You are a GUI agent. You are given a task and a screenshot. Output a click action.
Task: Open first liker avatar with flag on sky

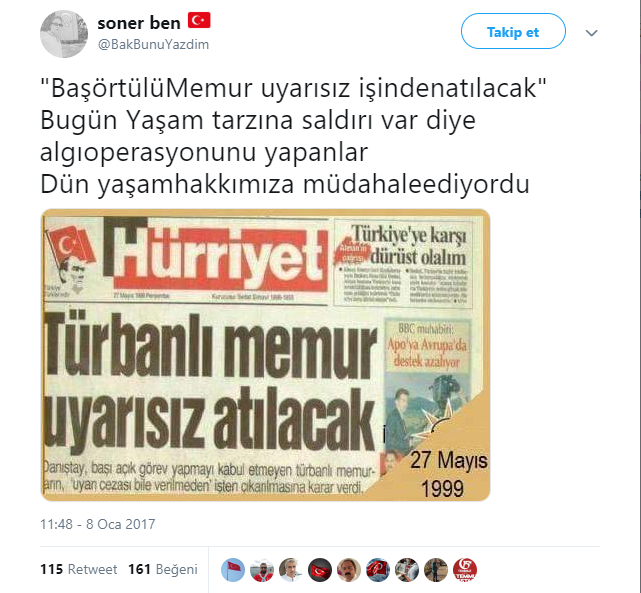pos(233,570)
